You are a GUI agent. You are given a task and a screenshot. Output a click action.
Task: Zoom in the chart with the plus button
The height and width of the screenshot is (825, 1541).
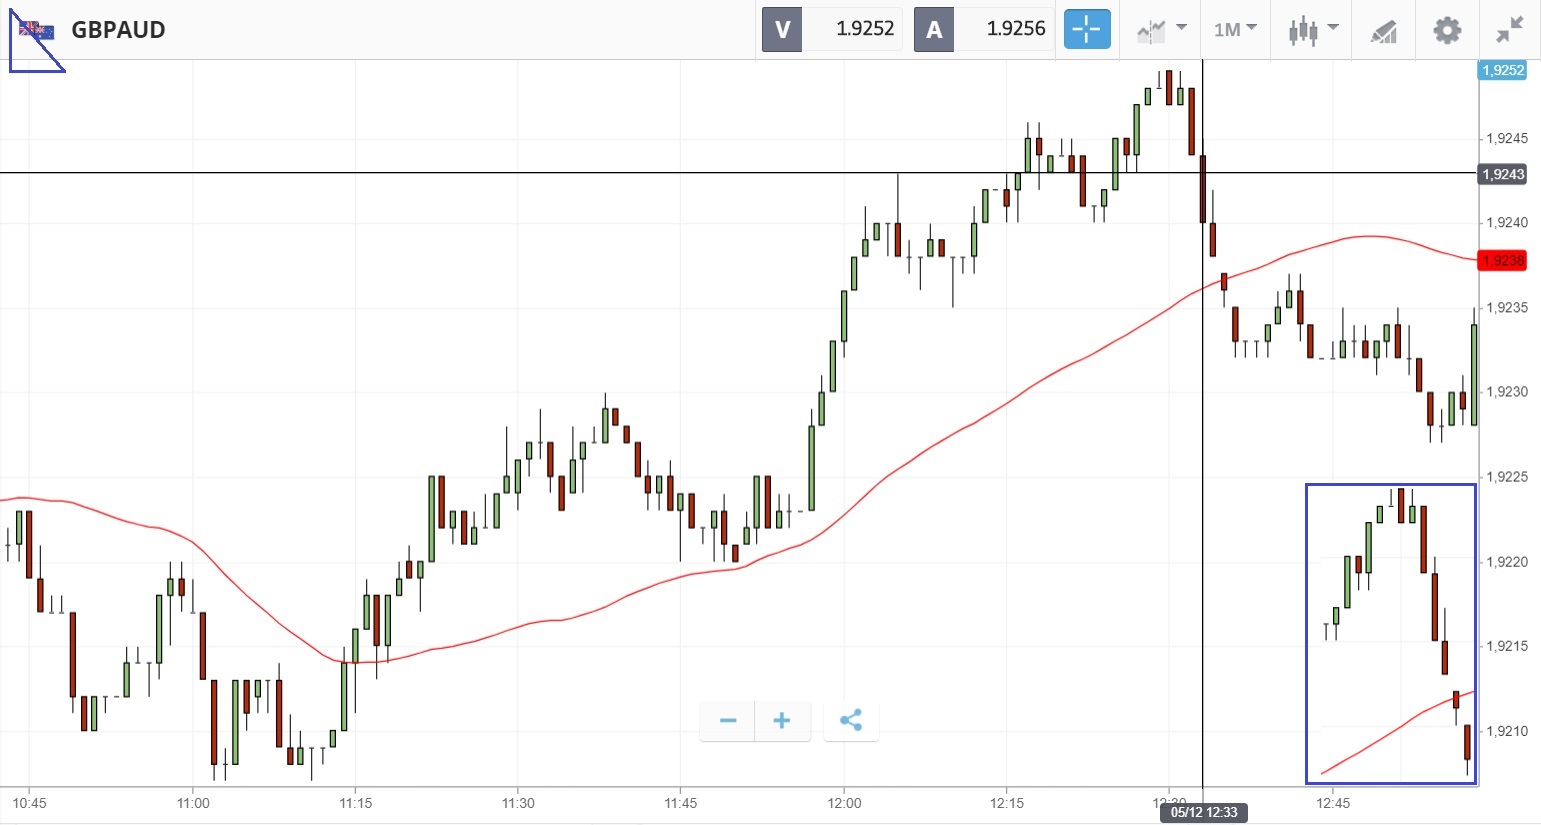[782, 721]
